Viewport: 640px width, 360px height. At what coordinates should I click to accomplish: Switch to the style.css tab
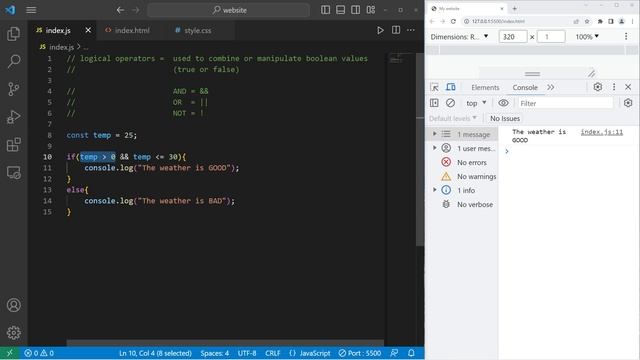pyautogui.click(x=193, y=30)
